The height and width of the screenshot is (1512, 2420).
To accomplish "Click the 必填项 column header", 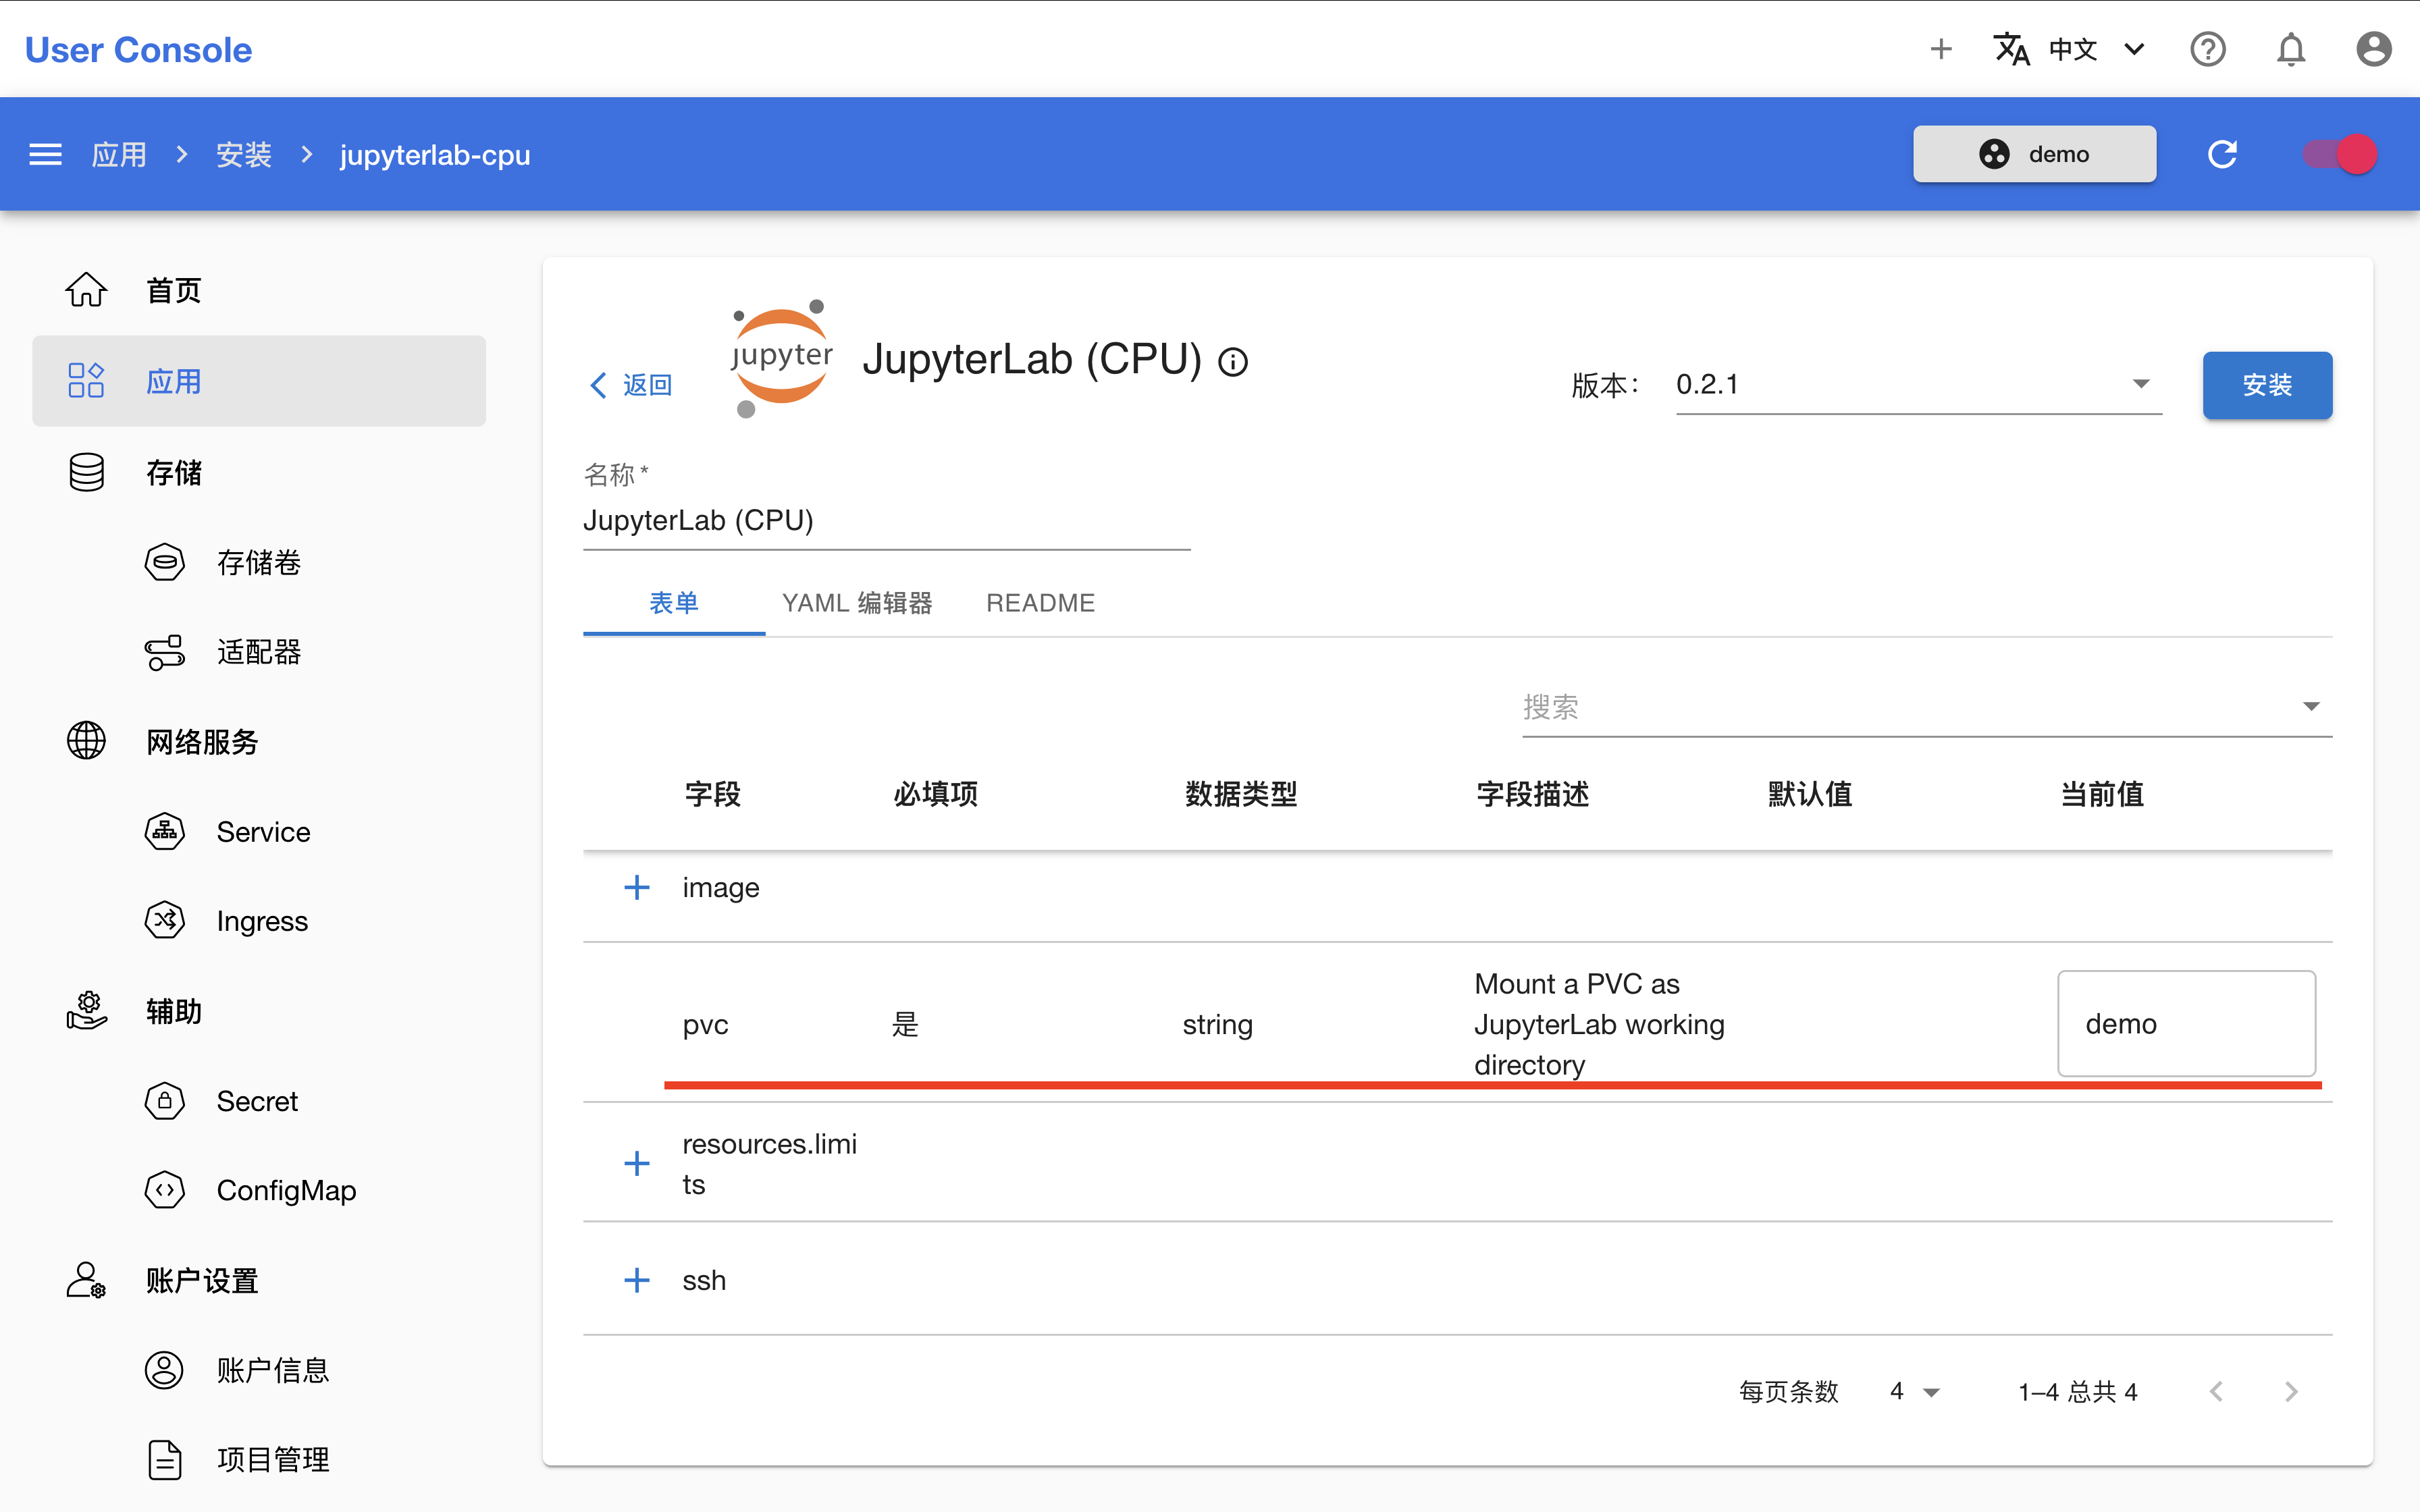I will pyautogui.click(x=935, y=794).
